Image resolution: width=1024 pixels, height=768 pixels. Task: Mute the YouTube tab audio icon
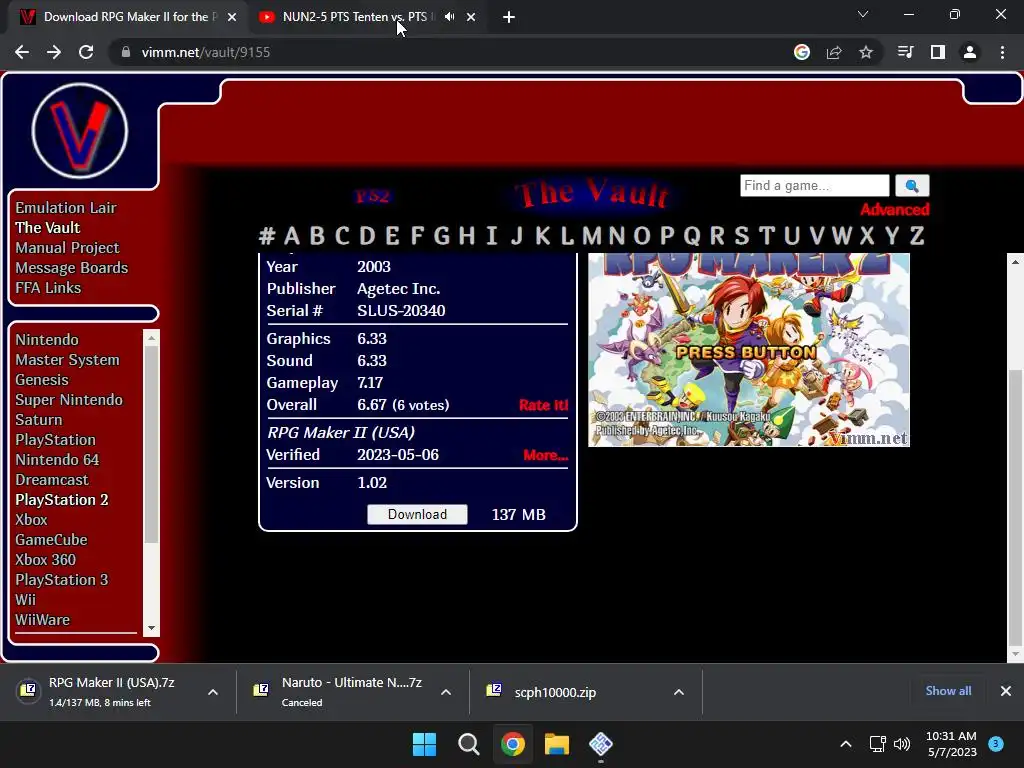point(449,17)
